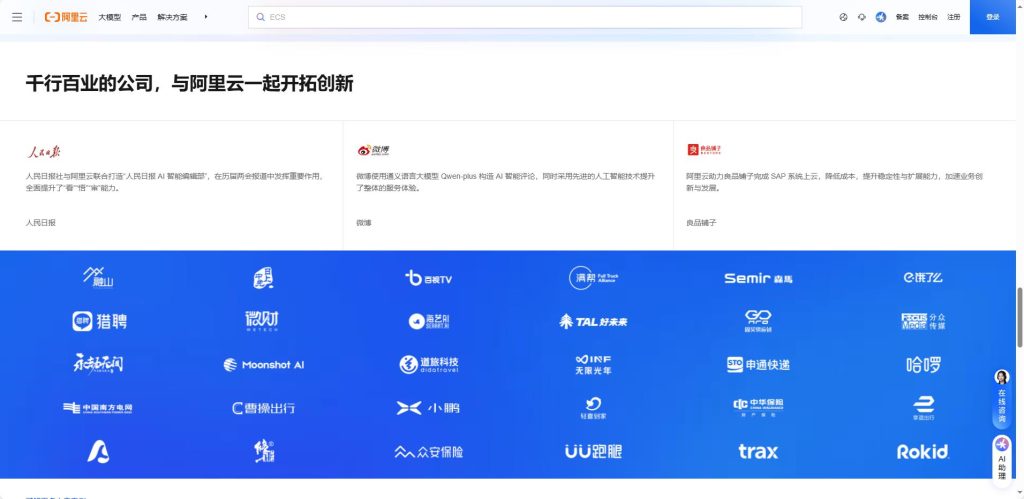Open the headset support icon
Viewport: 1024px width, 499px height.
click(x=861, y=17)
